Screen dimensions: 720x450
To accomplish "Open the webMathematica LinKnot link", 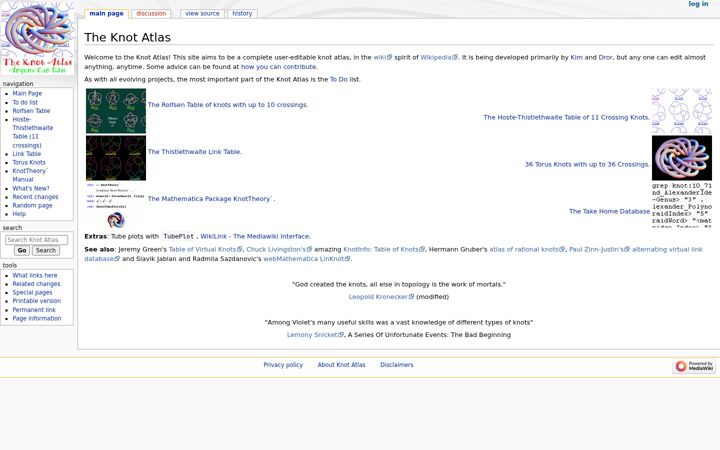I will coord(307,259).
